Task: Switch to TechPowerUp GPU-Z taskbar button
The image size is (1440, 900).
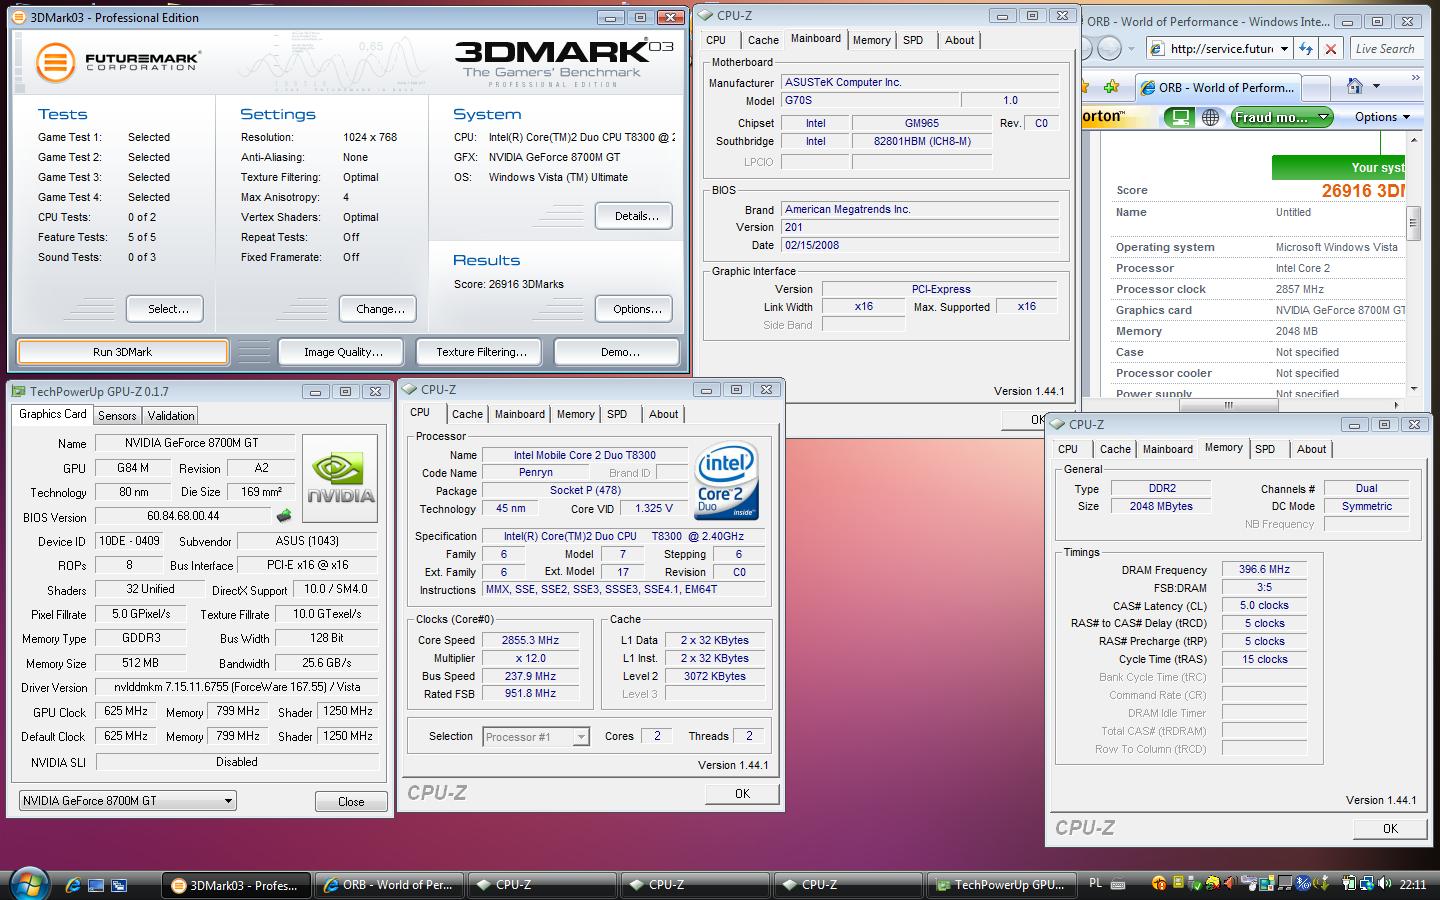Action: coord(1003,885)
